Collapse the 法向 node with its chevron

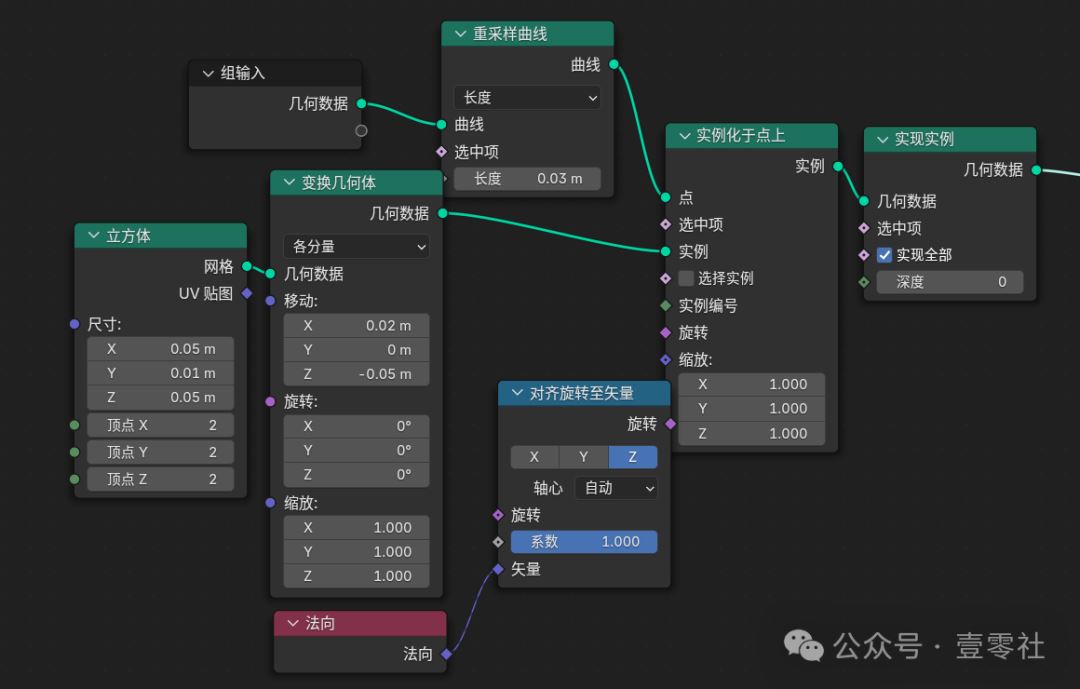[x=291, y=622]
